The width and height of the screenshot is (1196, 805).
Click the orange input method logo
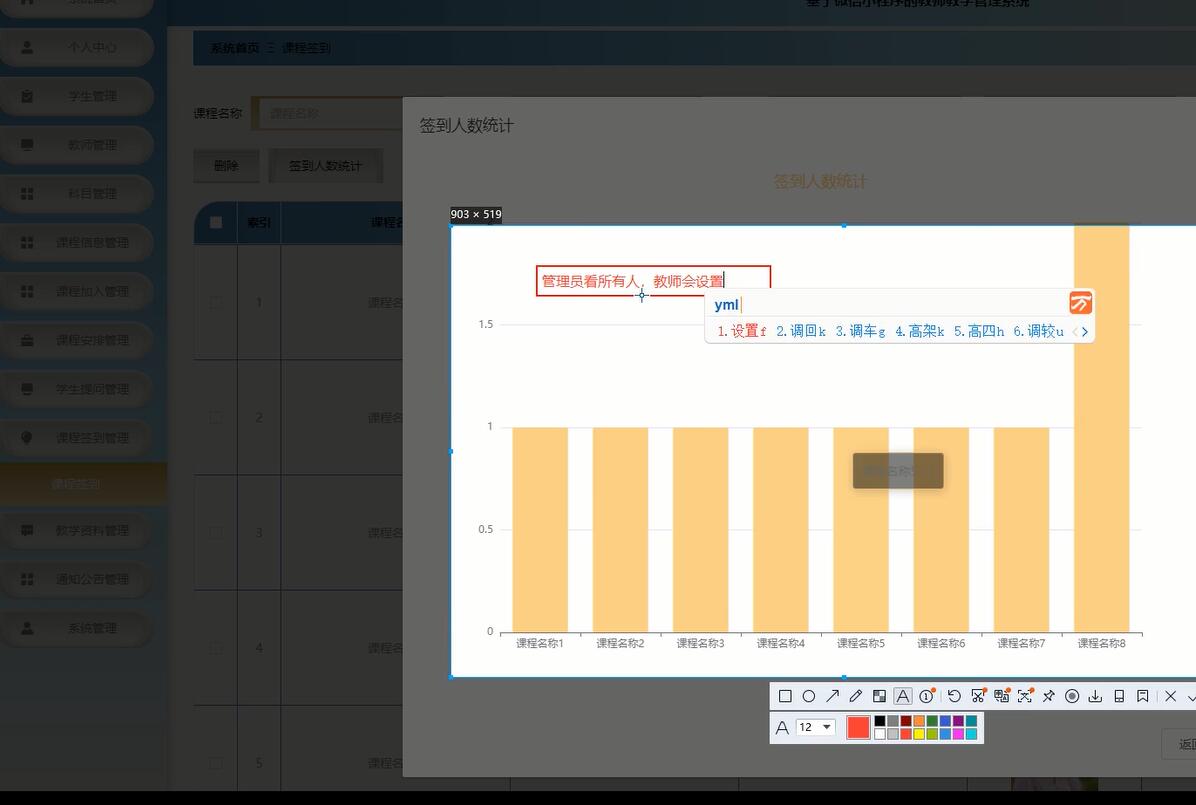1080,303
